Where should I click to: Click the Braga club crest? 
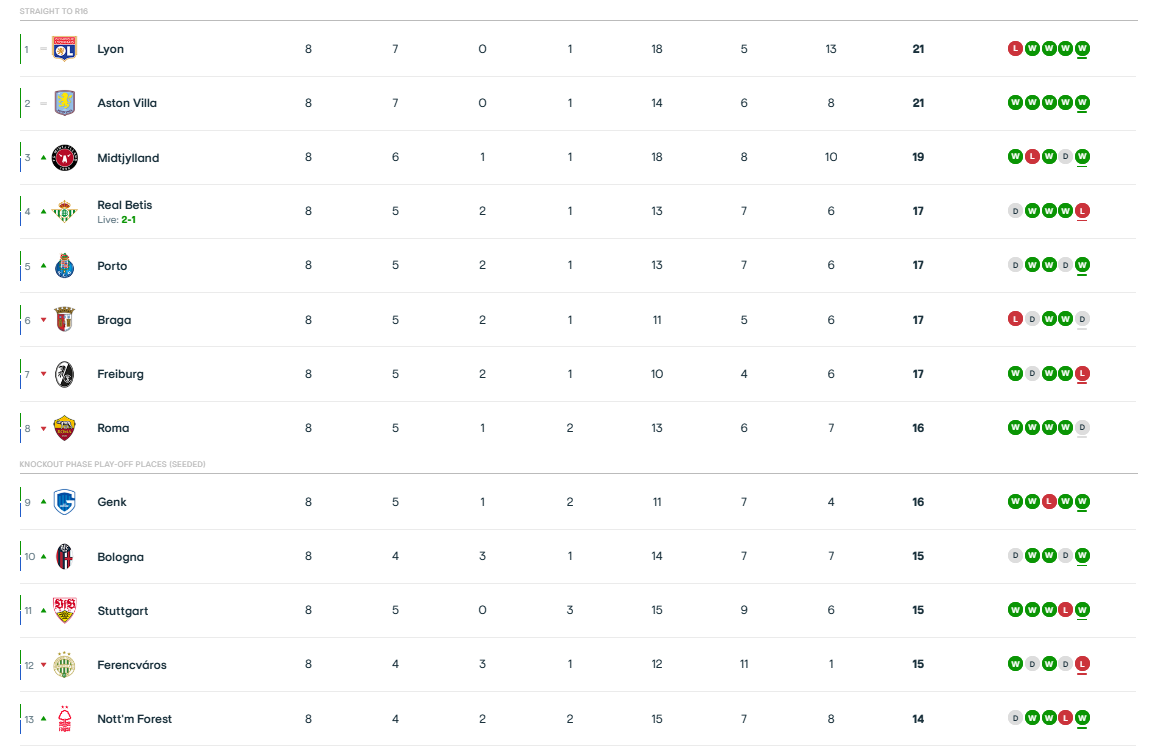64,320
